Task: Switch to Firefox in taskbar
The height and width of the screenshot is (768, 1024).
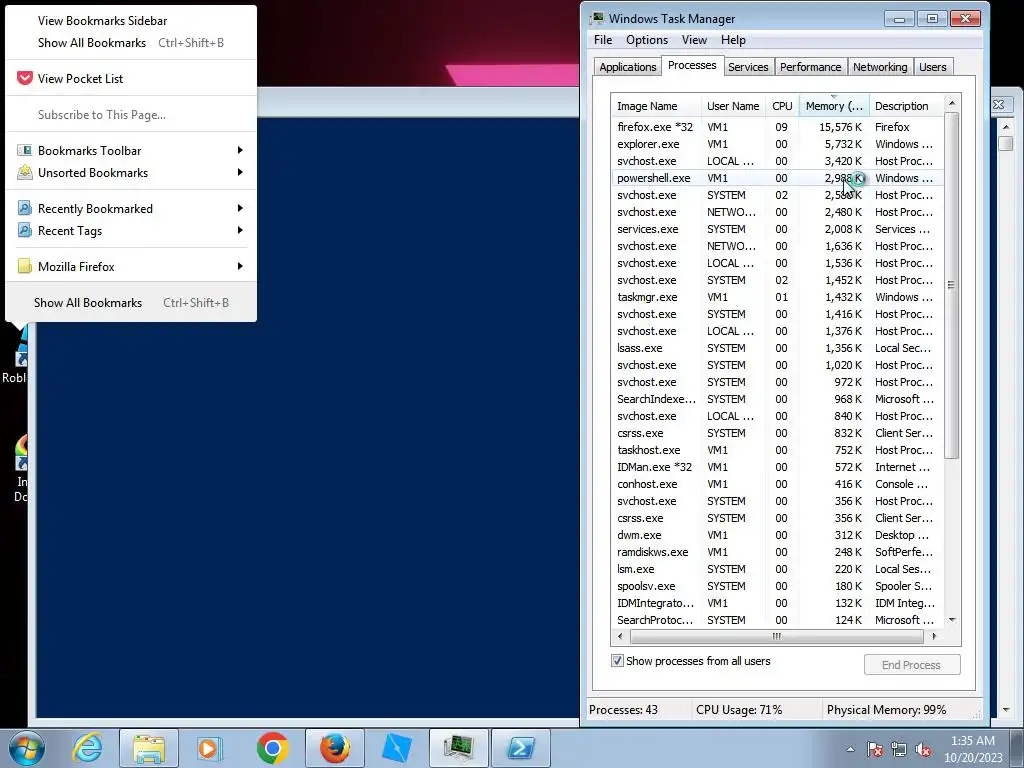Action: (334, 748)
